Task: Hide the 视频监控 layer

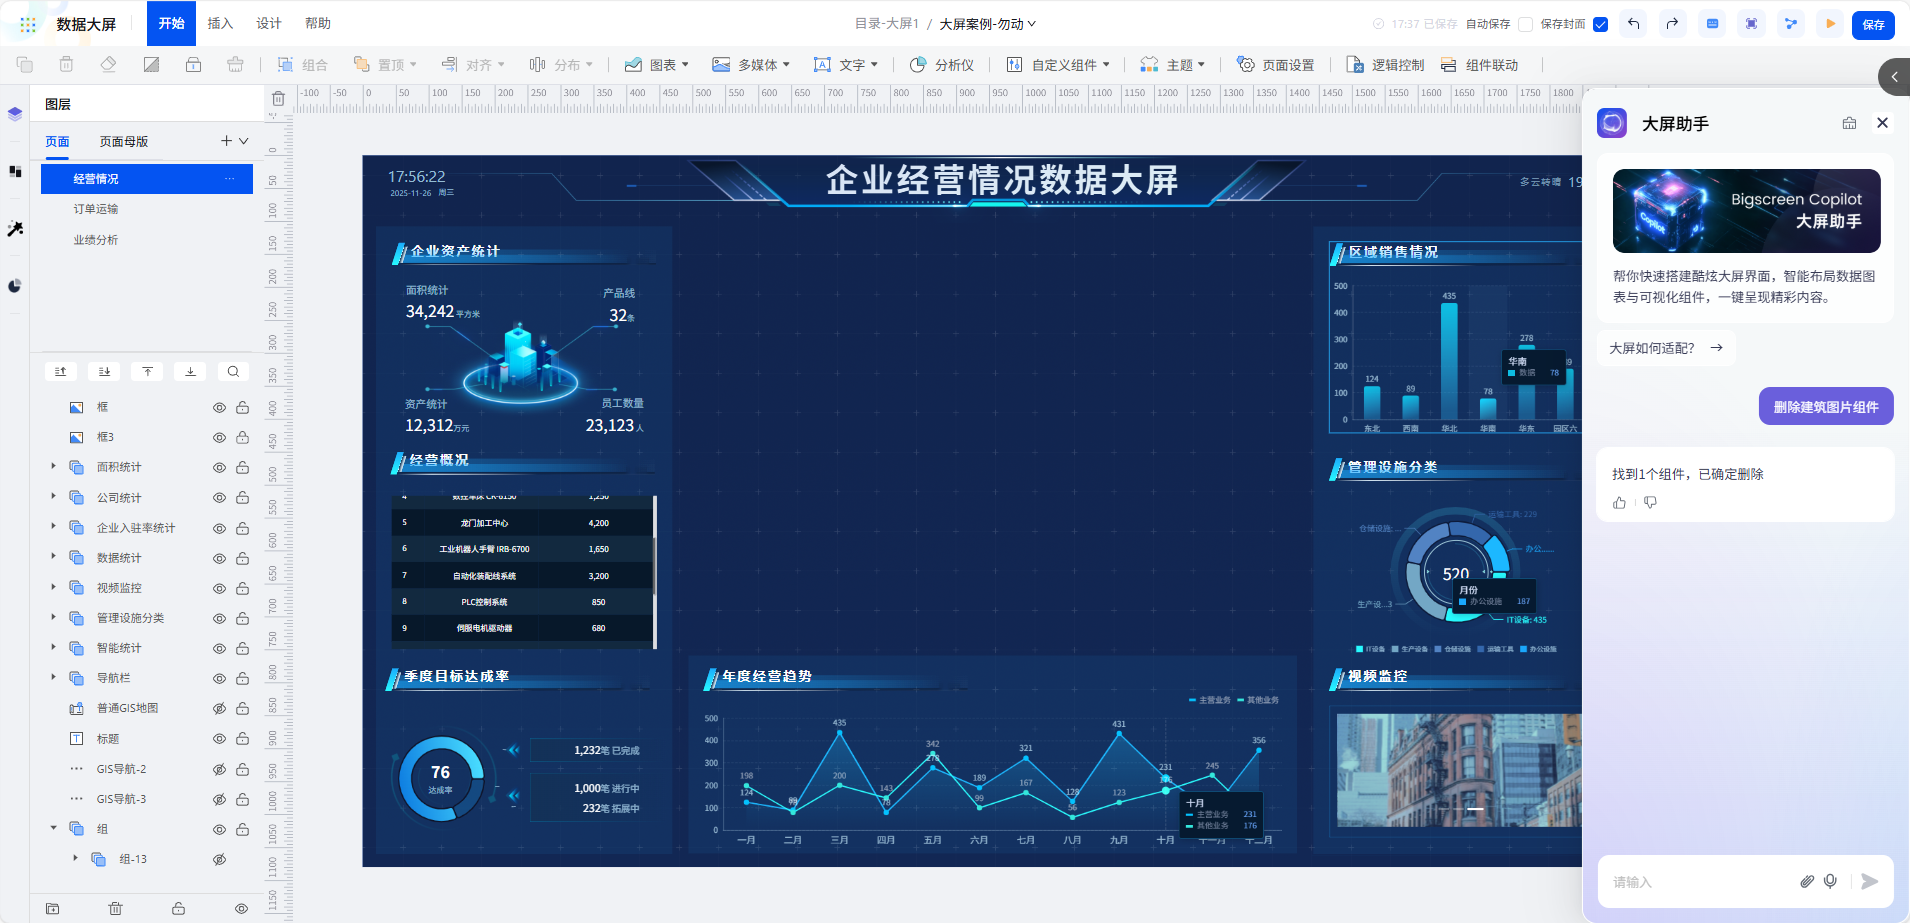Action: tap(219, 588)
